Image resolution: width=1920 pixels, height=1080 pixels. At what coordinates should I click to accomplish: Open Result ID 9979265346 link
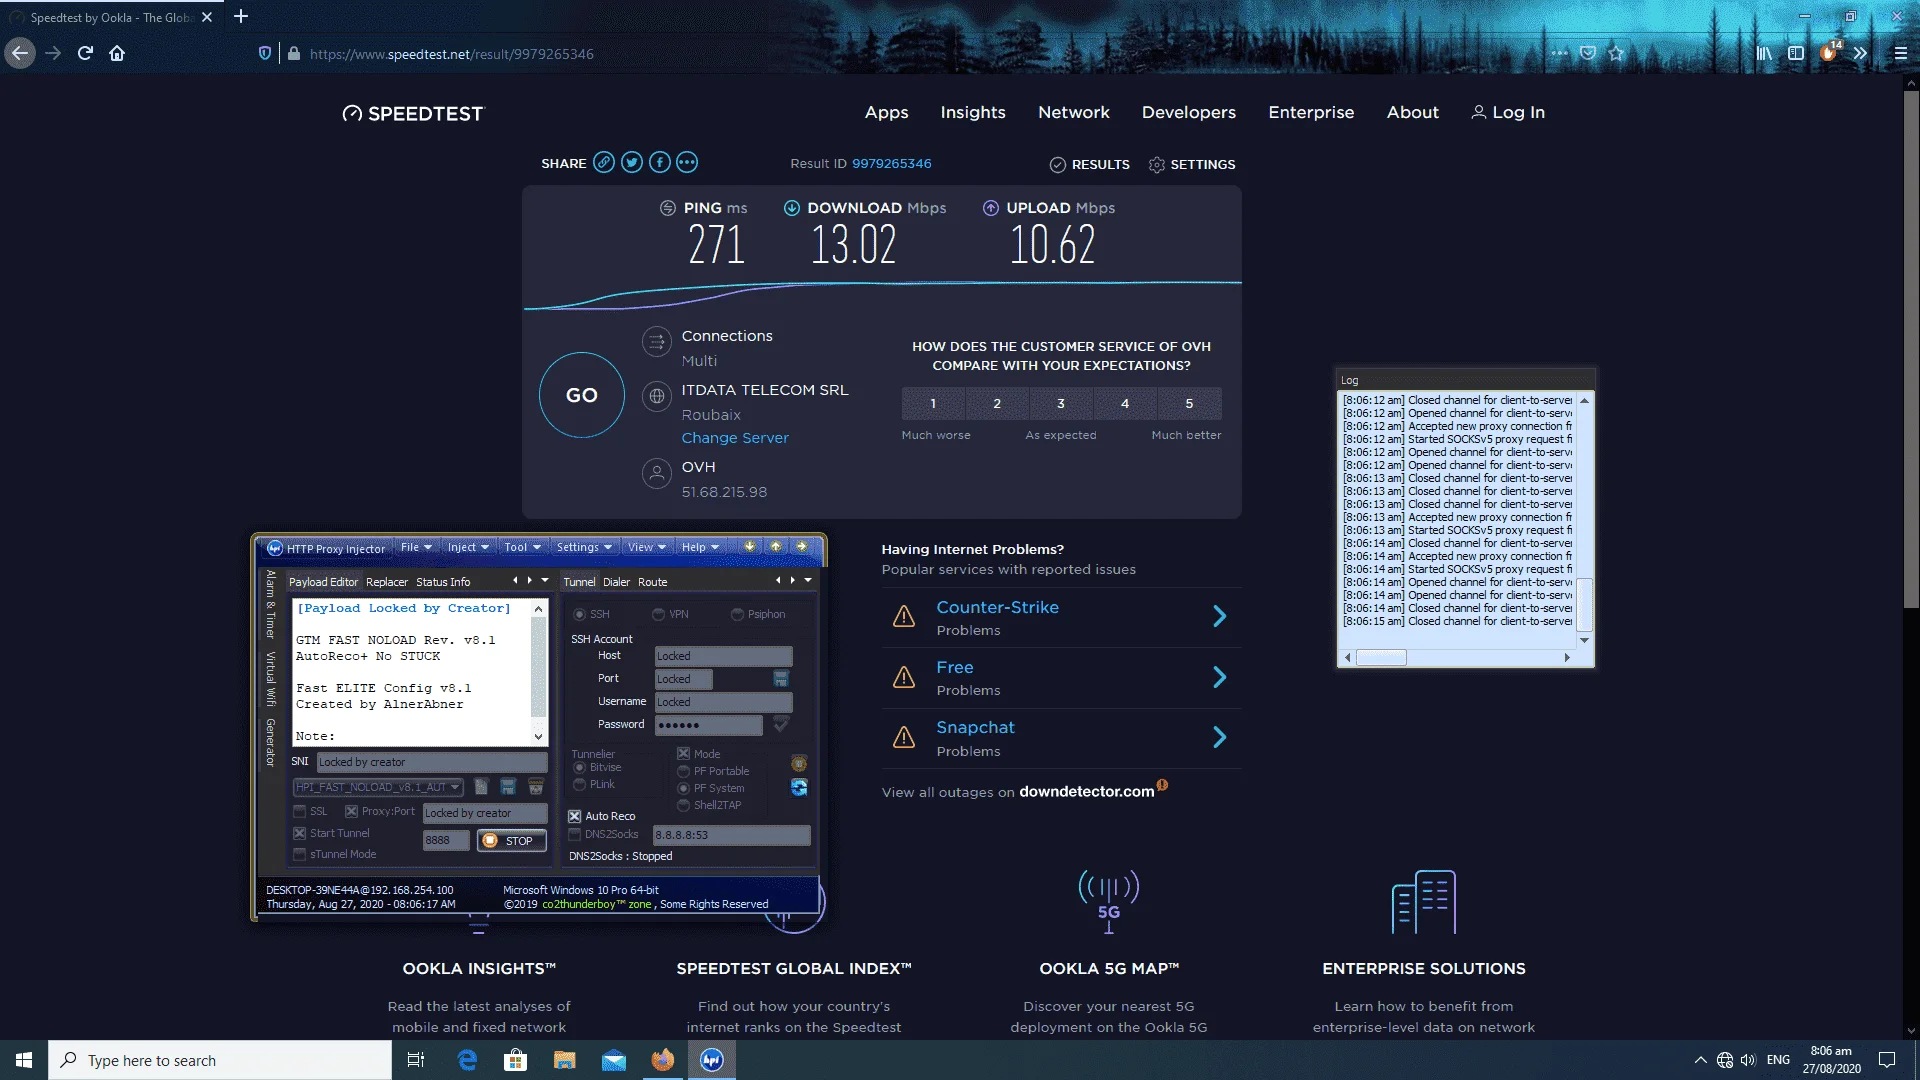coord(891,164)
